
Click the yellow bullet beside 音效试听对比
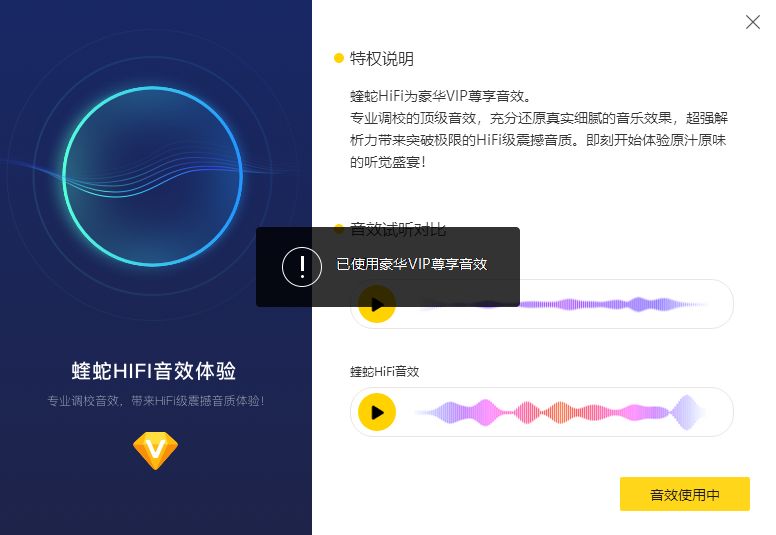click(339, 229)
